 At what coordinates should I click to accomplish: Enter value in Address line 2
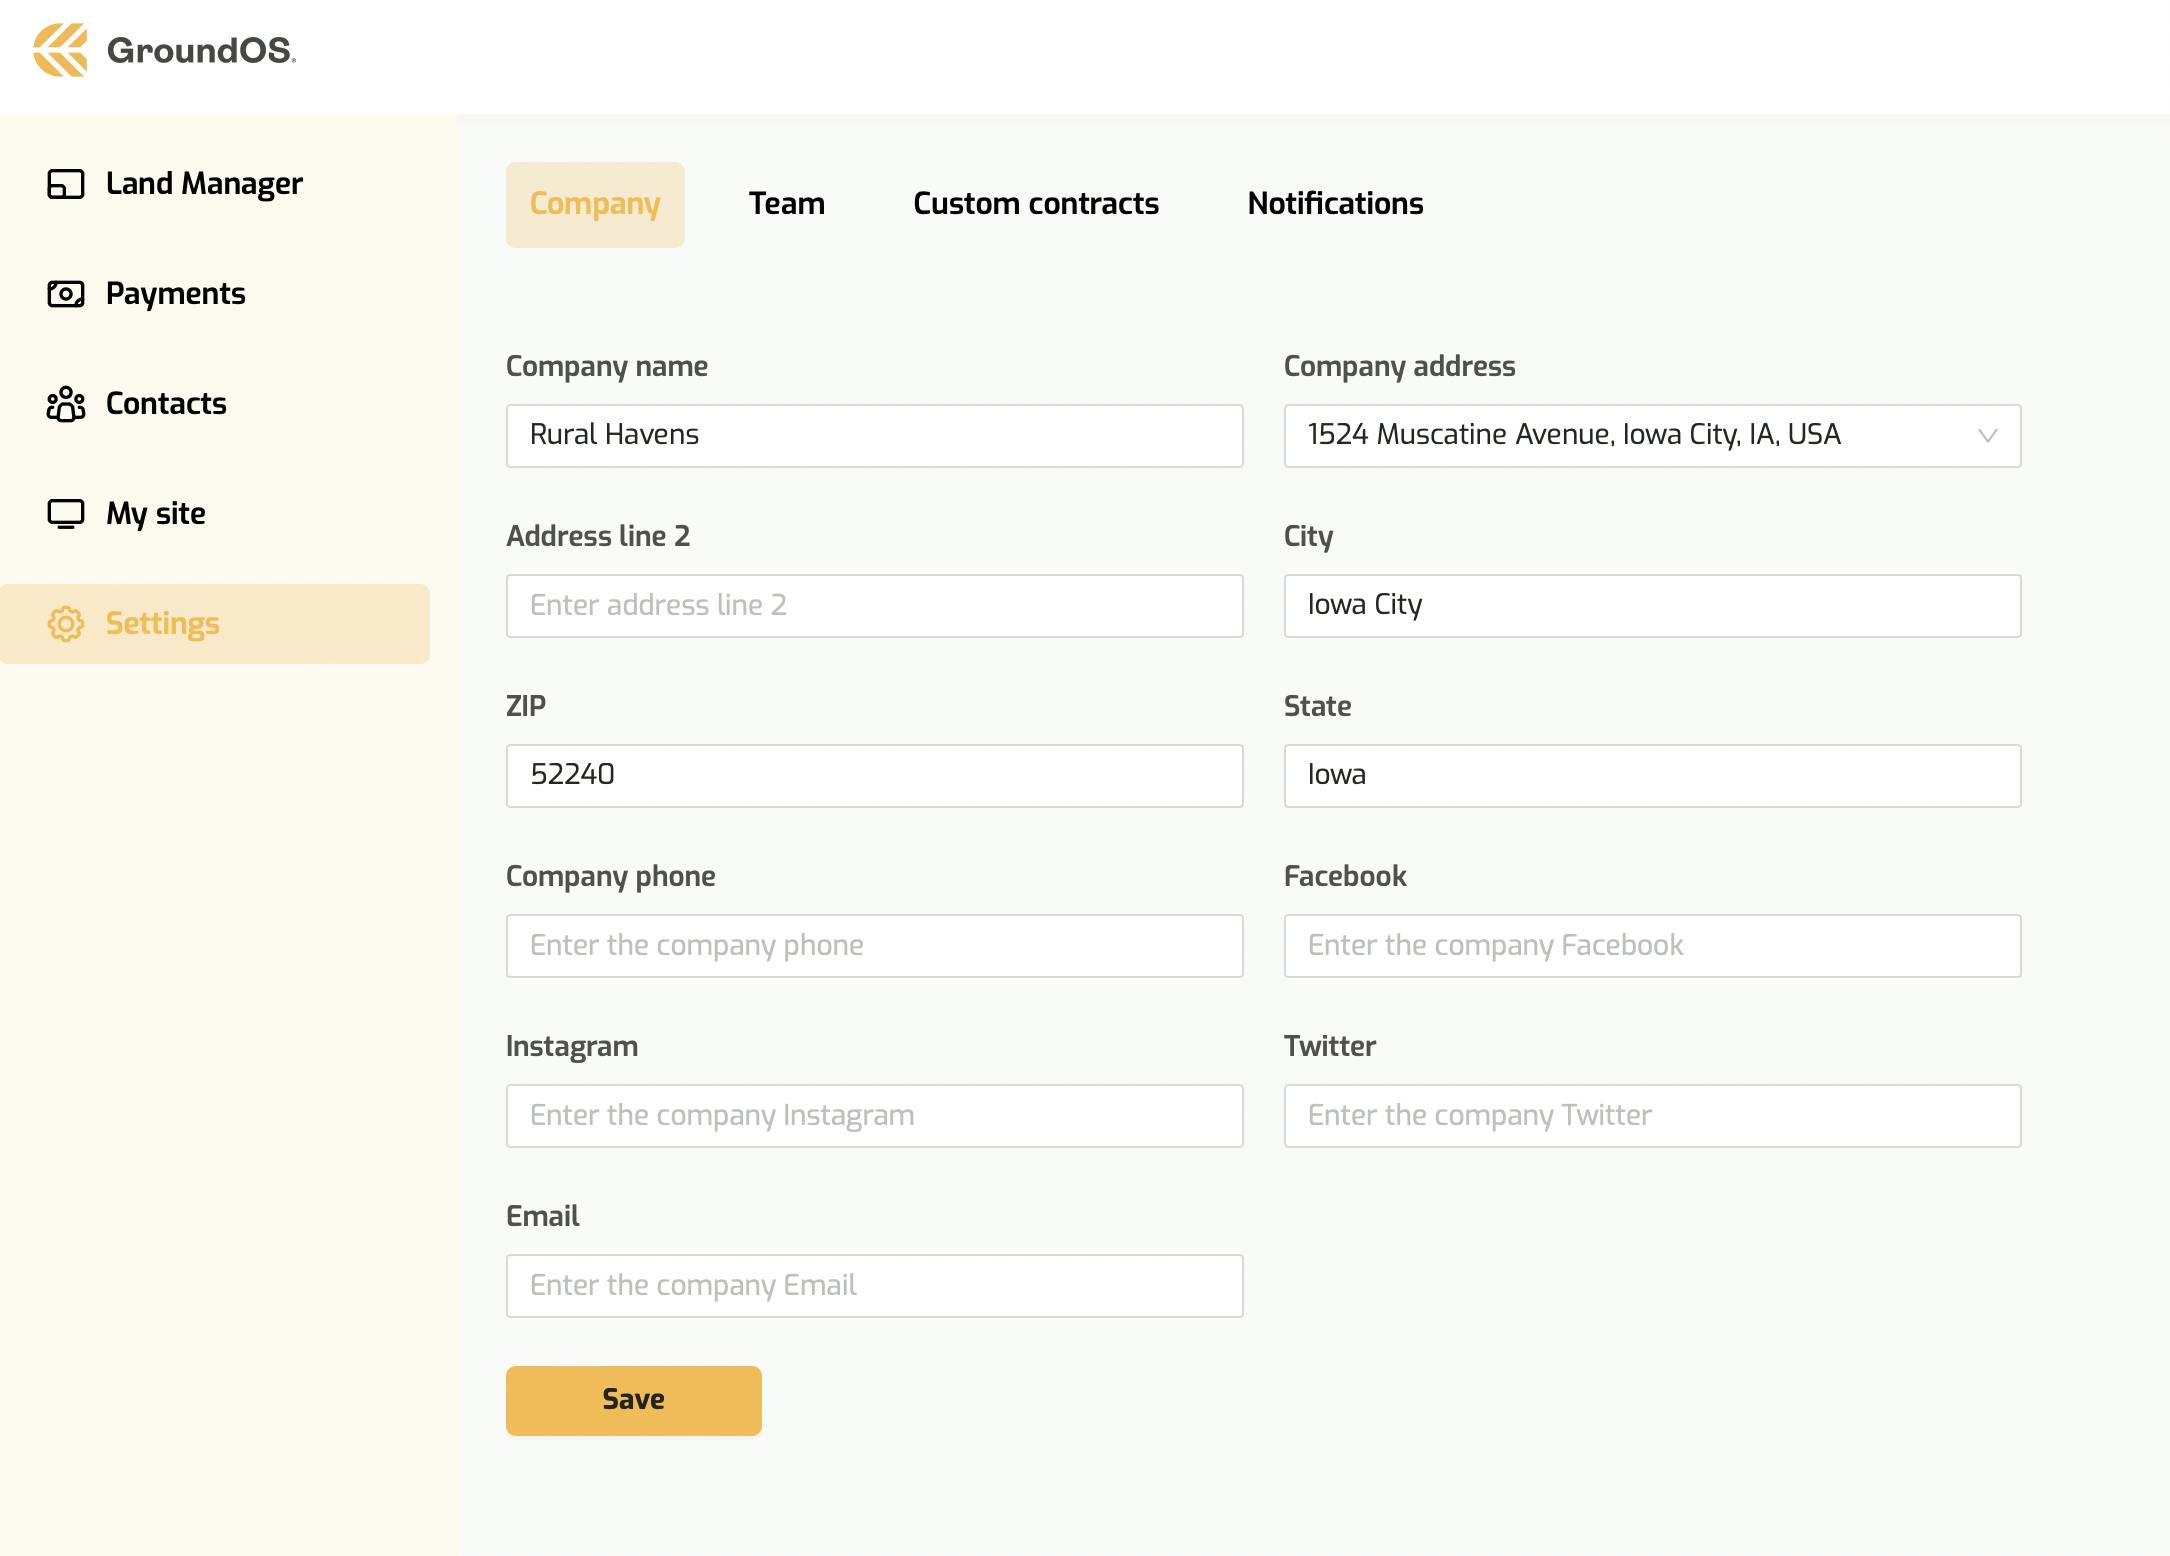[875, 605]
